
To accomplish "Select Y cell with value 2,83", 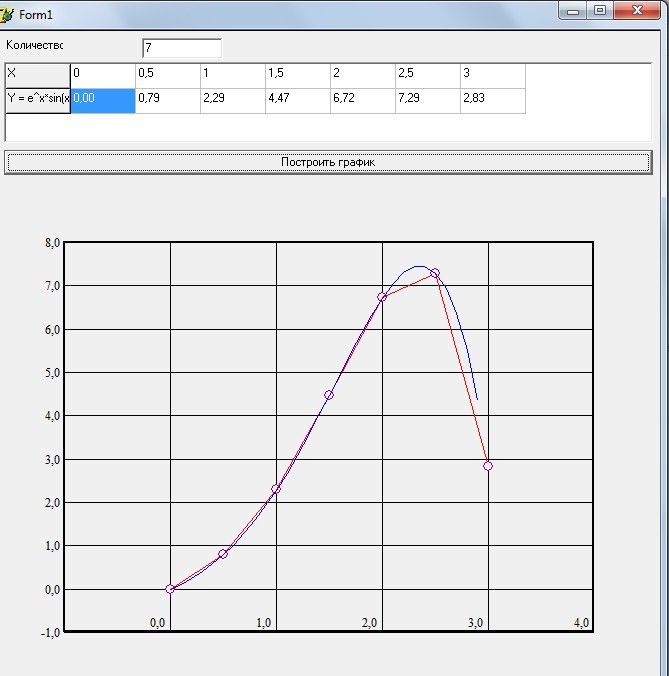I will (493, 101).
